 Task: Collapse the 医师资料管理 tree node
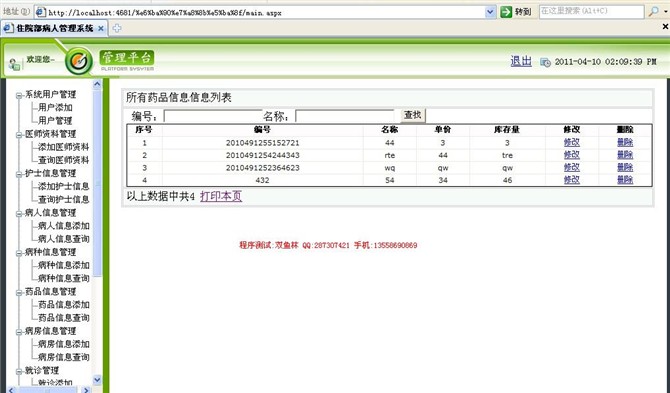pyautogui.click(x=19, y=135)
